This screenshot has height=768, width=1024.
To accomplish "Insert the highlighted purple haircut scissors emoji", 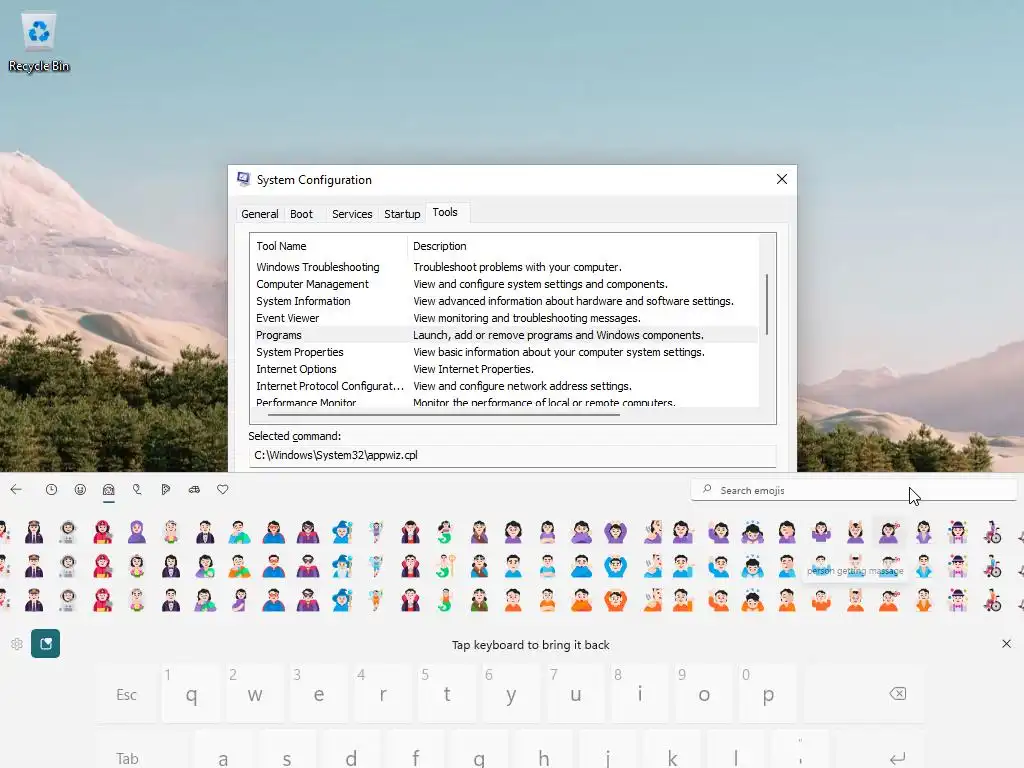I will tap(889, 532).
